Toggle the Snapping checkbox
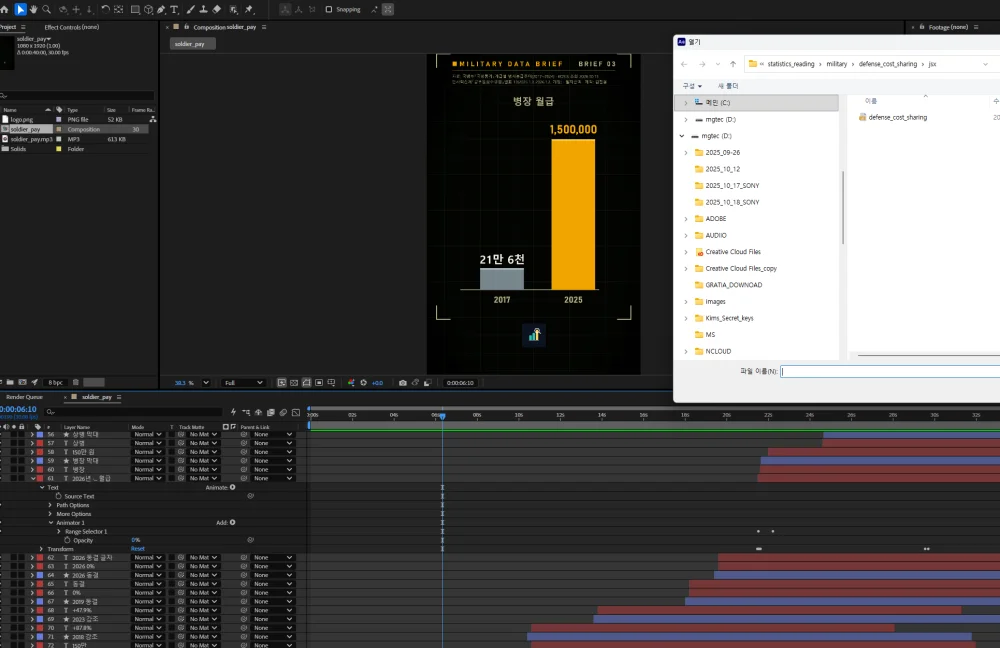1000x648 pixels. coord(328,10)
